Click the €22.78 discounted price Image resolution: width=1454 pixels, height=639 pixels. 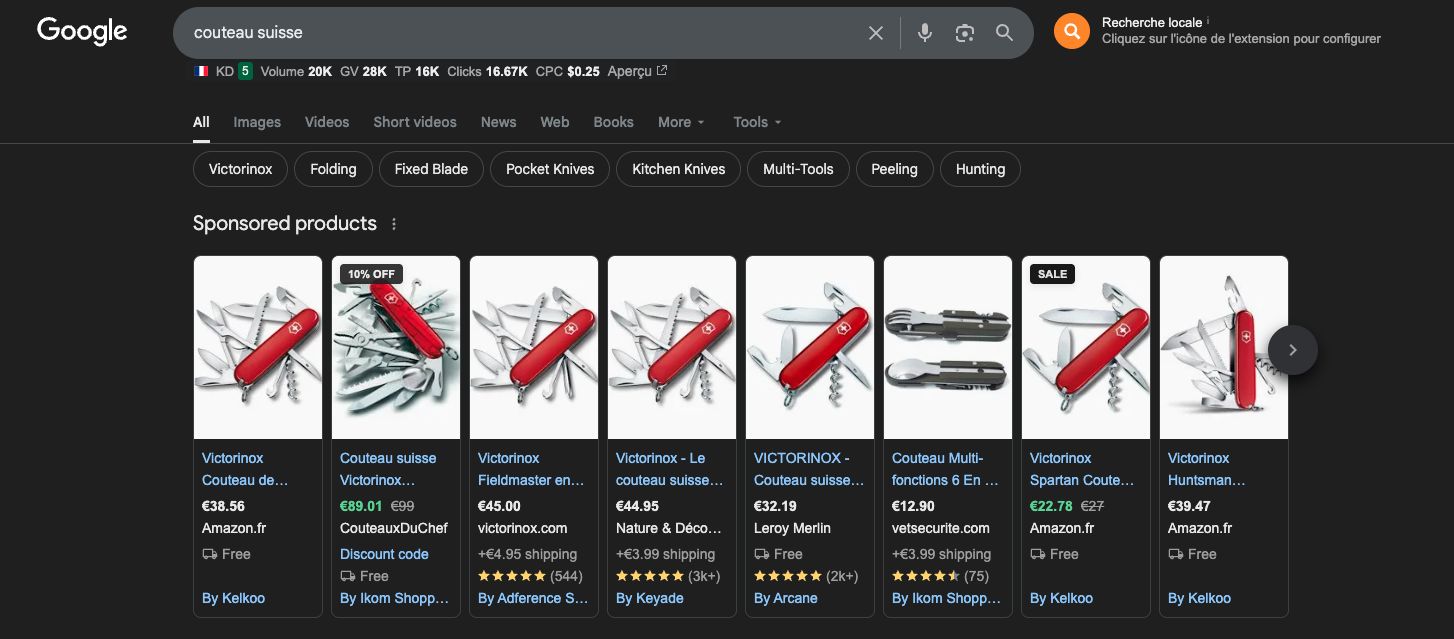pos(1051,506)
